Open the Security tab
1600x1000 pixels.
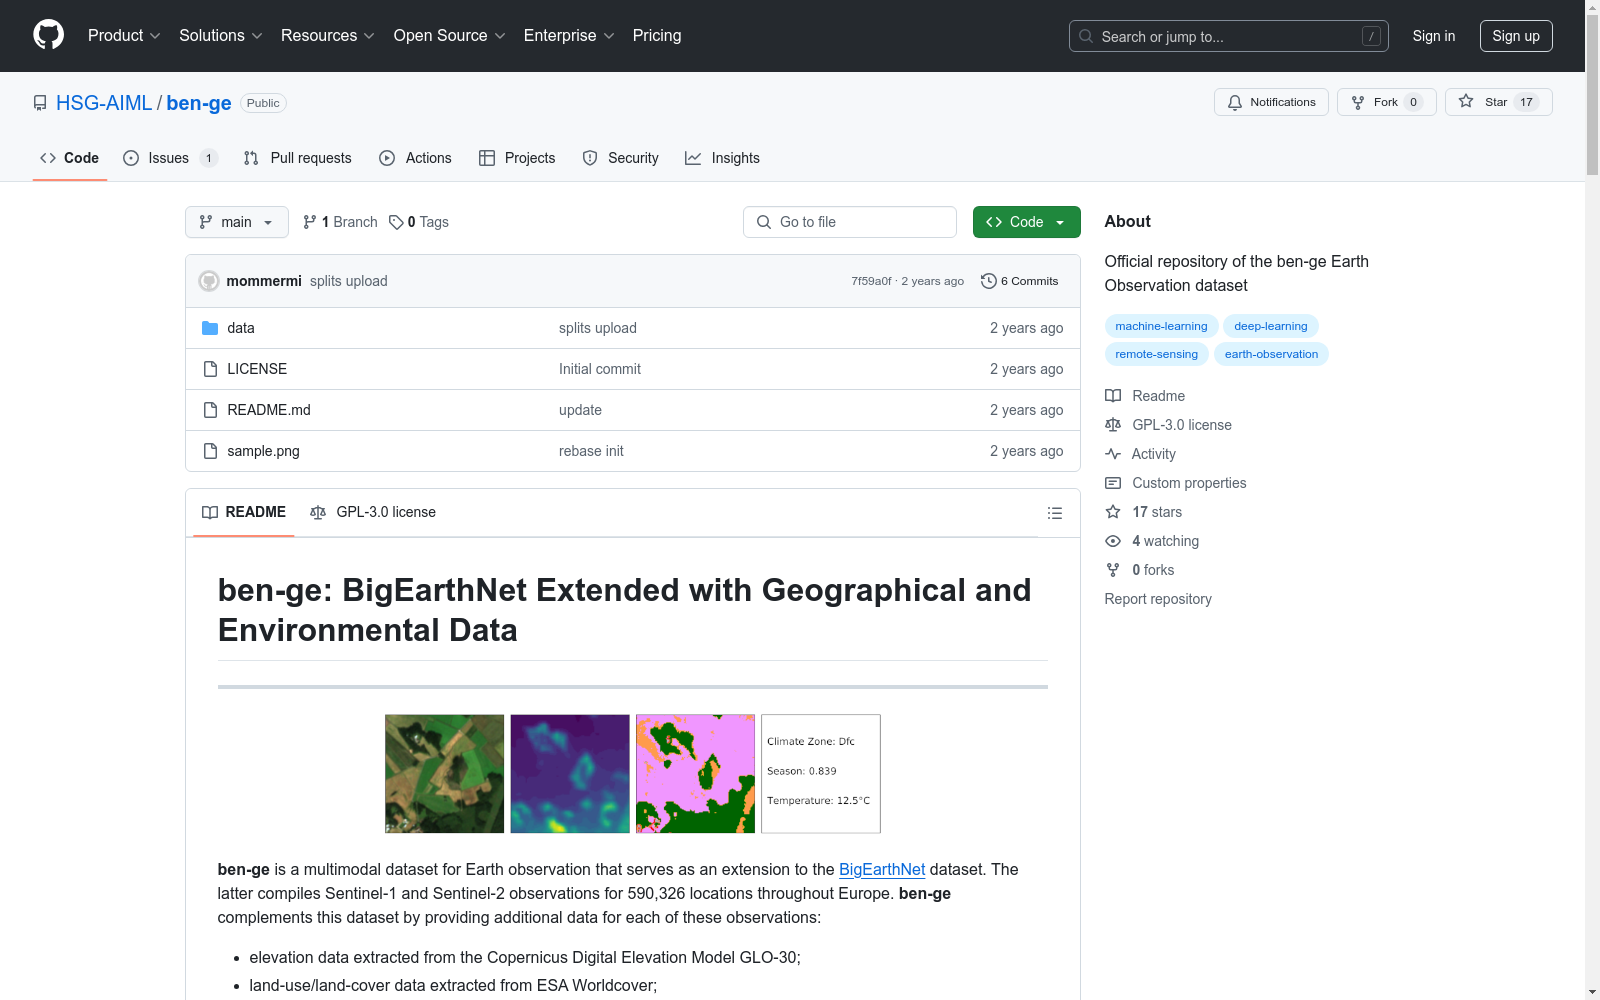tap(621, 158)
